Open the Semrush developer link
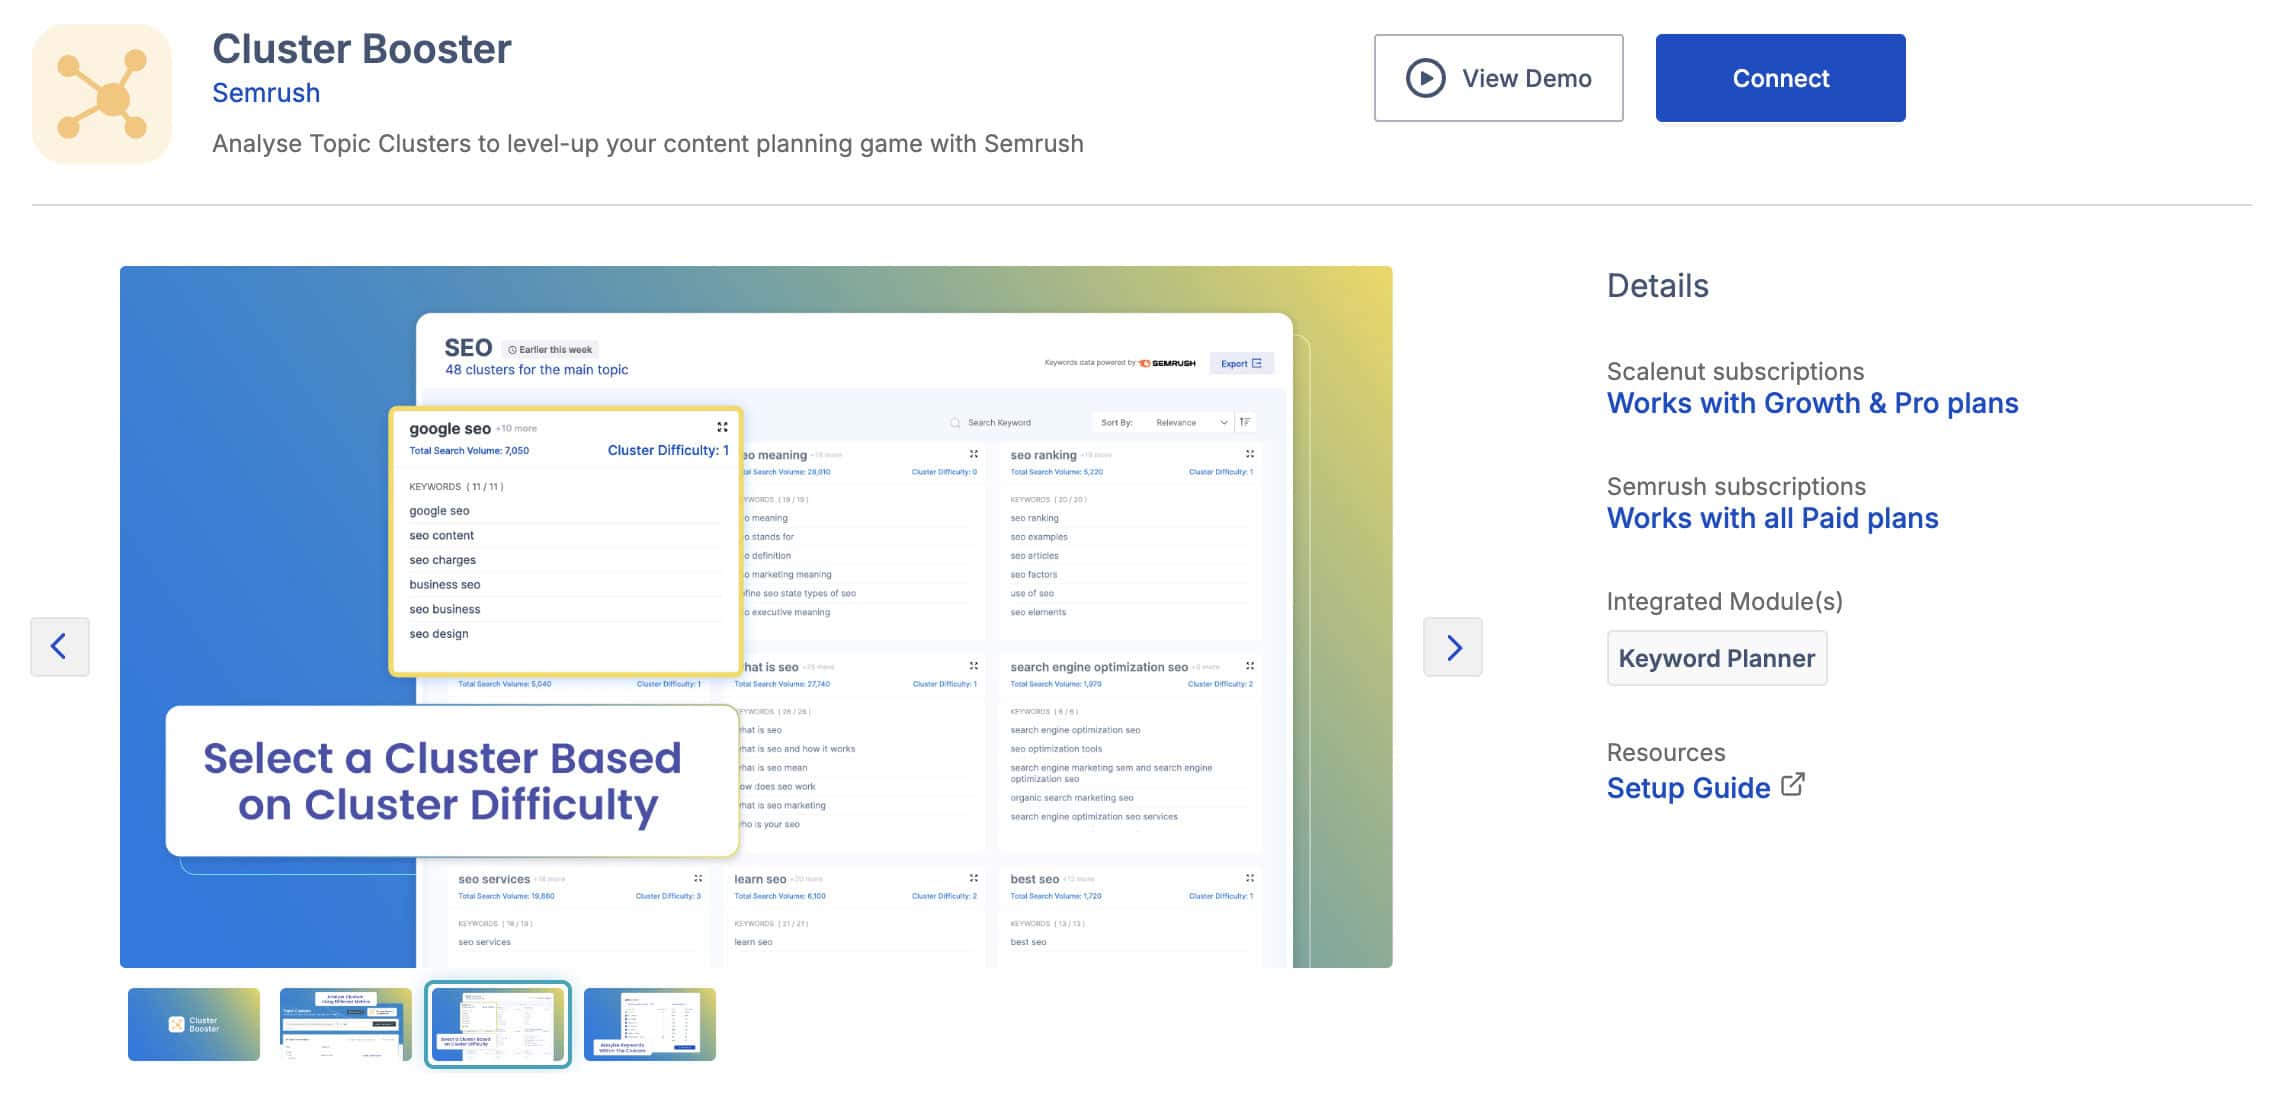The image size is (2284, 1116). 266,93
